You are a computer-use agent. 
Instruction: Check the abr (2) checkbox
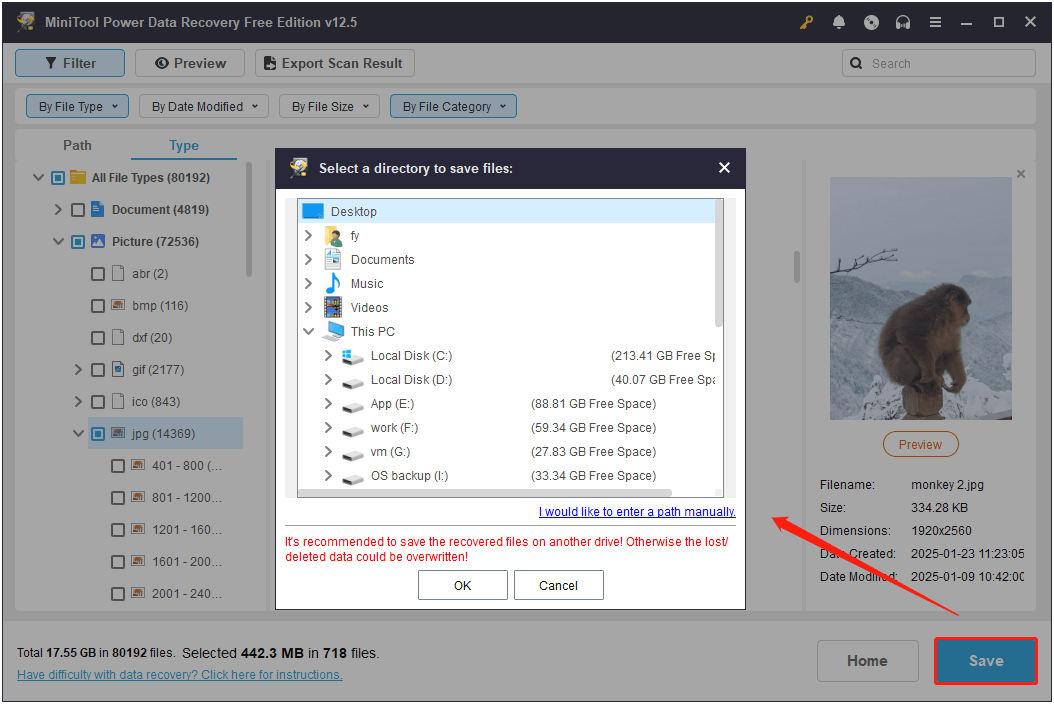97,274
